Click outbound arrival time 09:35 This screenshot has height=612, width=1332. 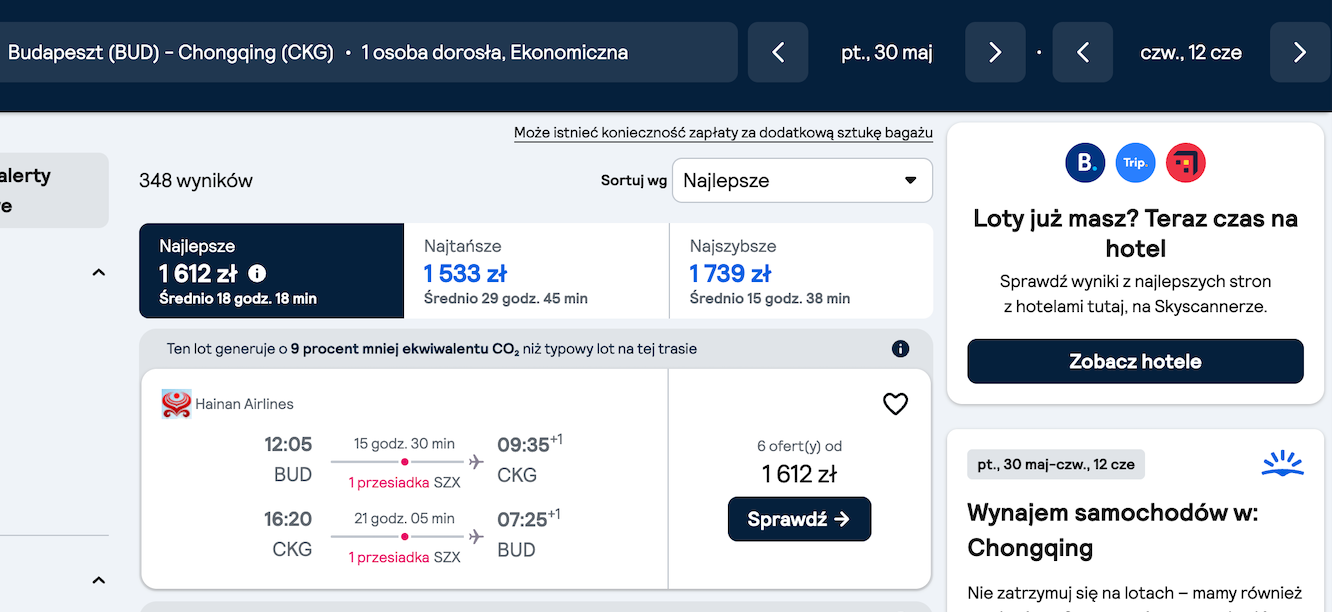[x=524, y=444]
